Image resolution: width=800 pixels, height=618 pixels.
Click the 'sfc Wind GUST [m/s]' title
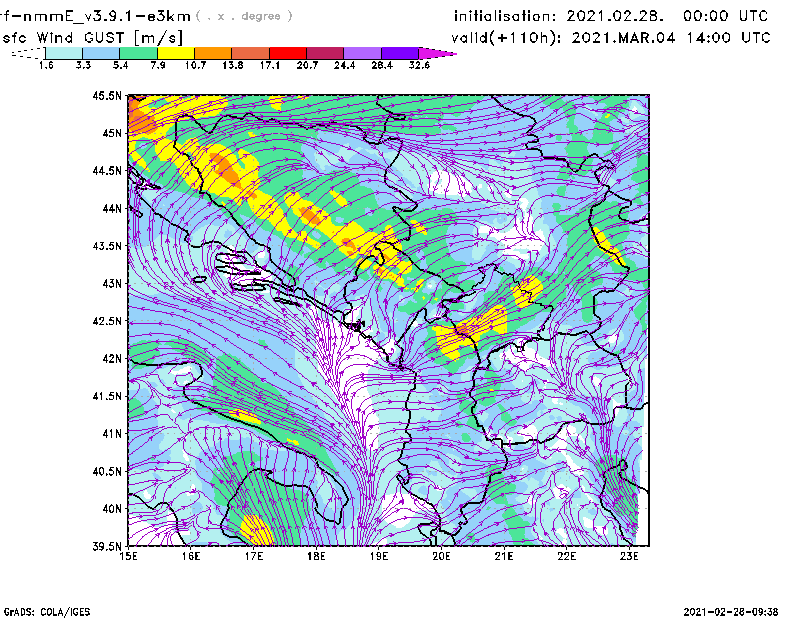tap(92, 38)
